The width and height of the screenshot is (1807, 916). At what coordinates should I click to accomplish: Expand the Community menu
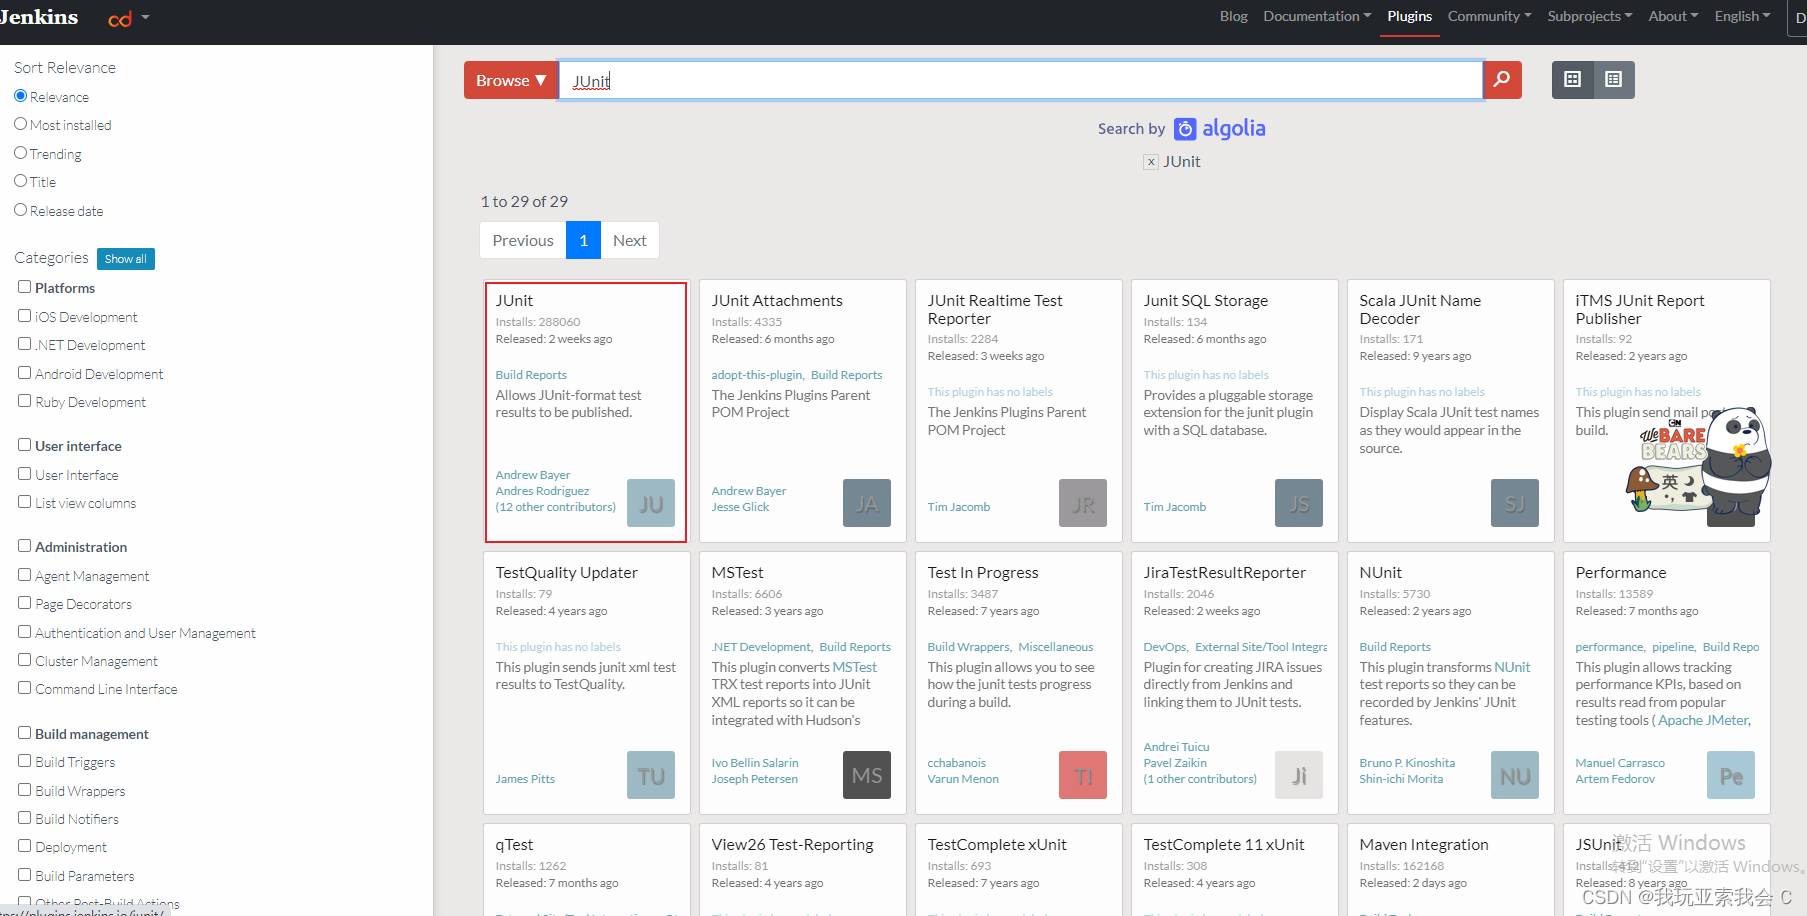click(1489, 16)
